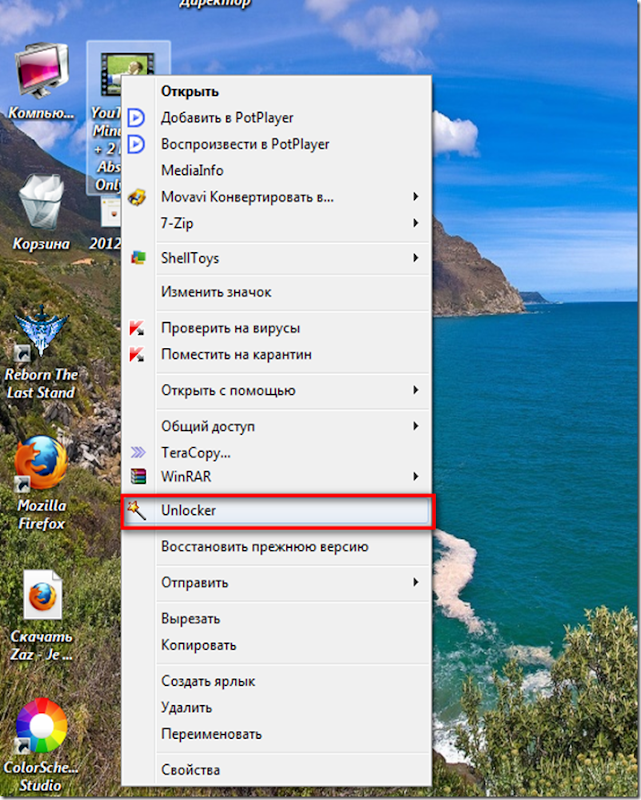Choose Открыть in the context menu
641x800 pixels.
coord(276,91)
